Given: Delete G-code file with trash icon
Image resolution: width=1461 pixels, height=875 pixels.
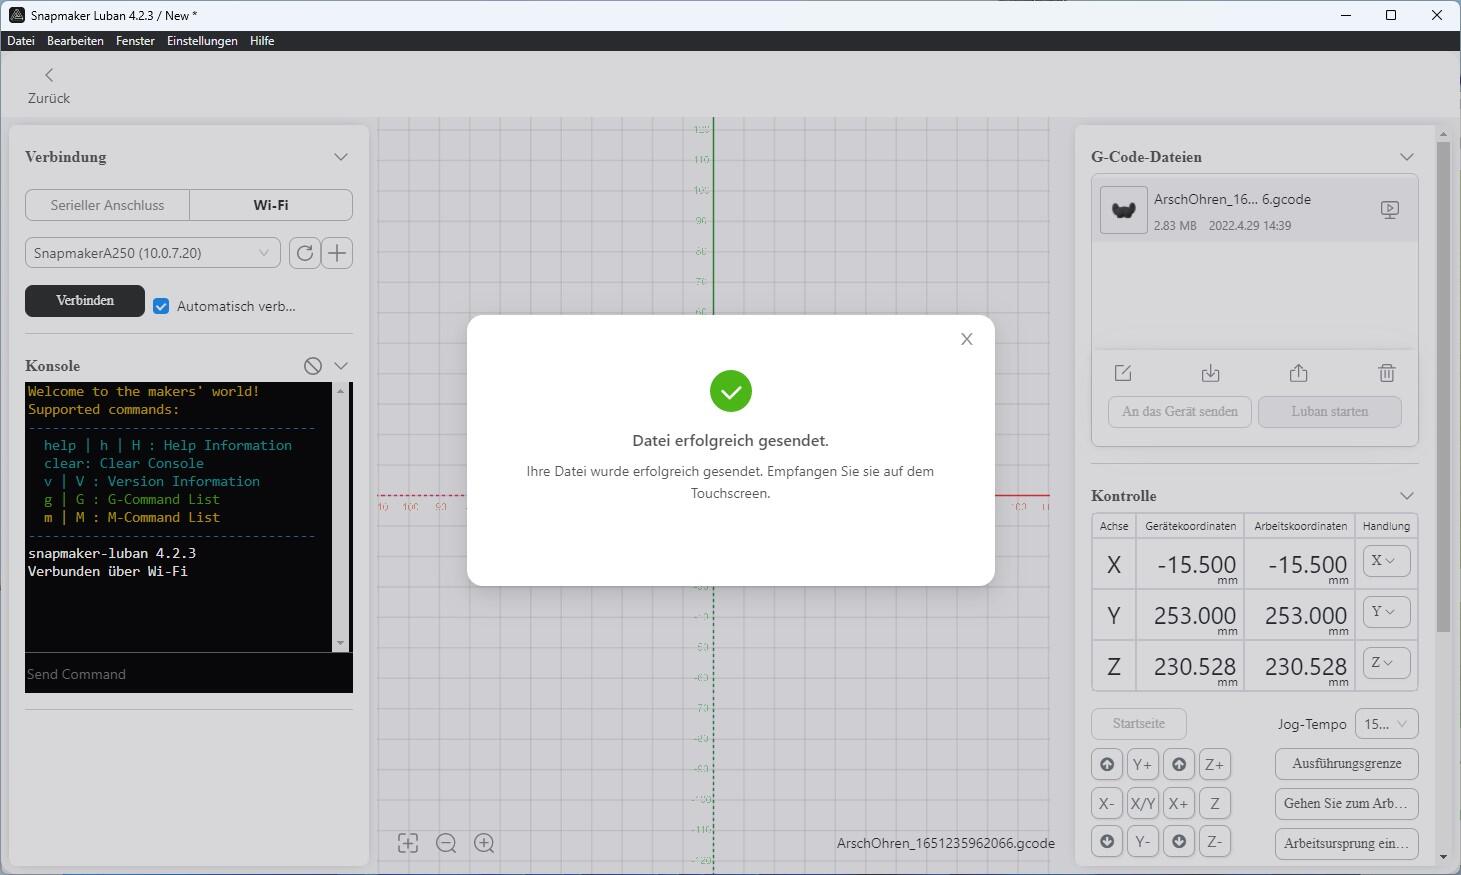Looking at the screenshot, I should 1386,373.
